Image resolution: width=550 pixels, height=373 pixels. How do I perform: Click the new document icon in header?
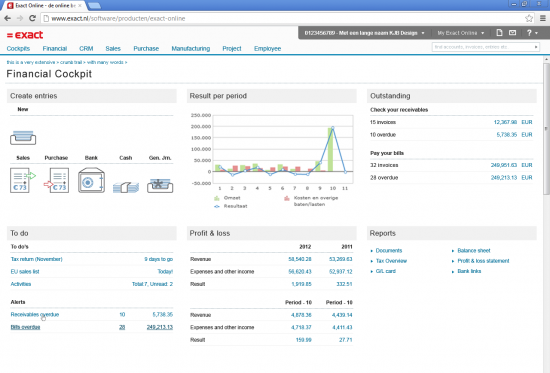point(499,33)
